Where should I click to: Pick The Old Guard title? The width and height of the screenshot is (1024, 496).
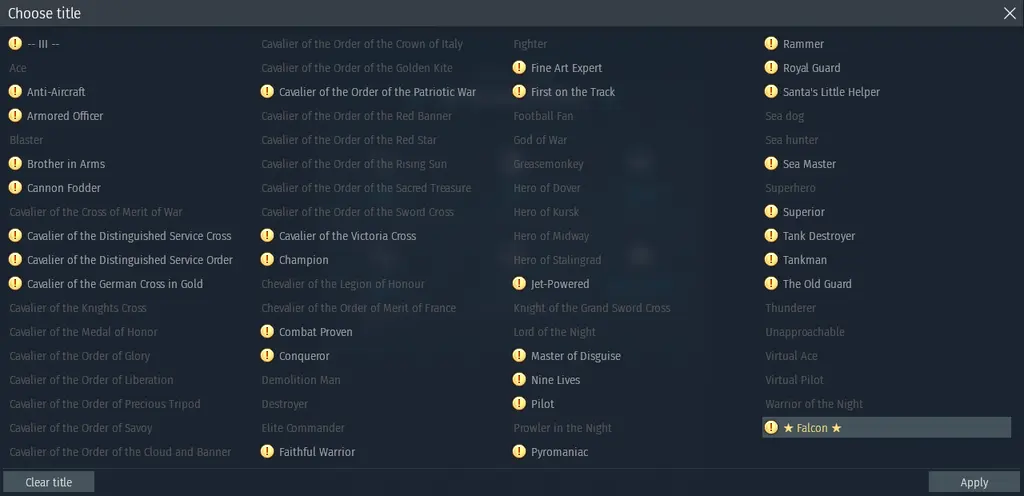817,284
